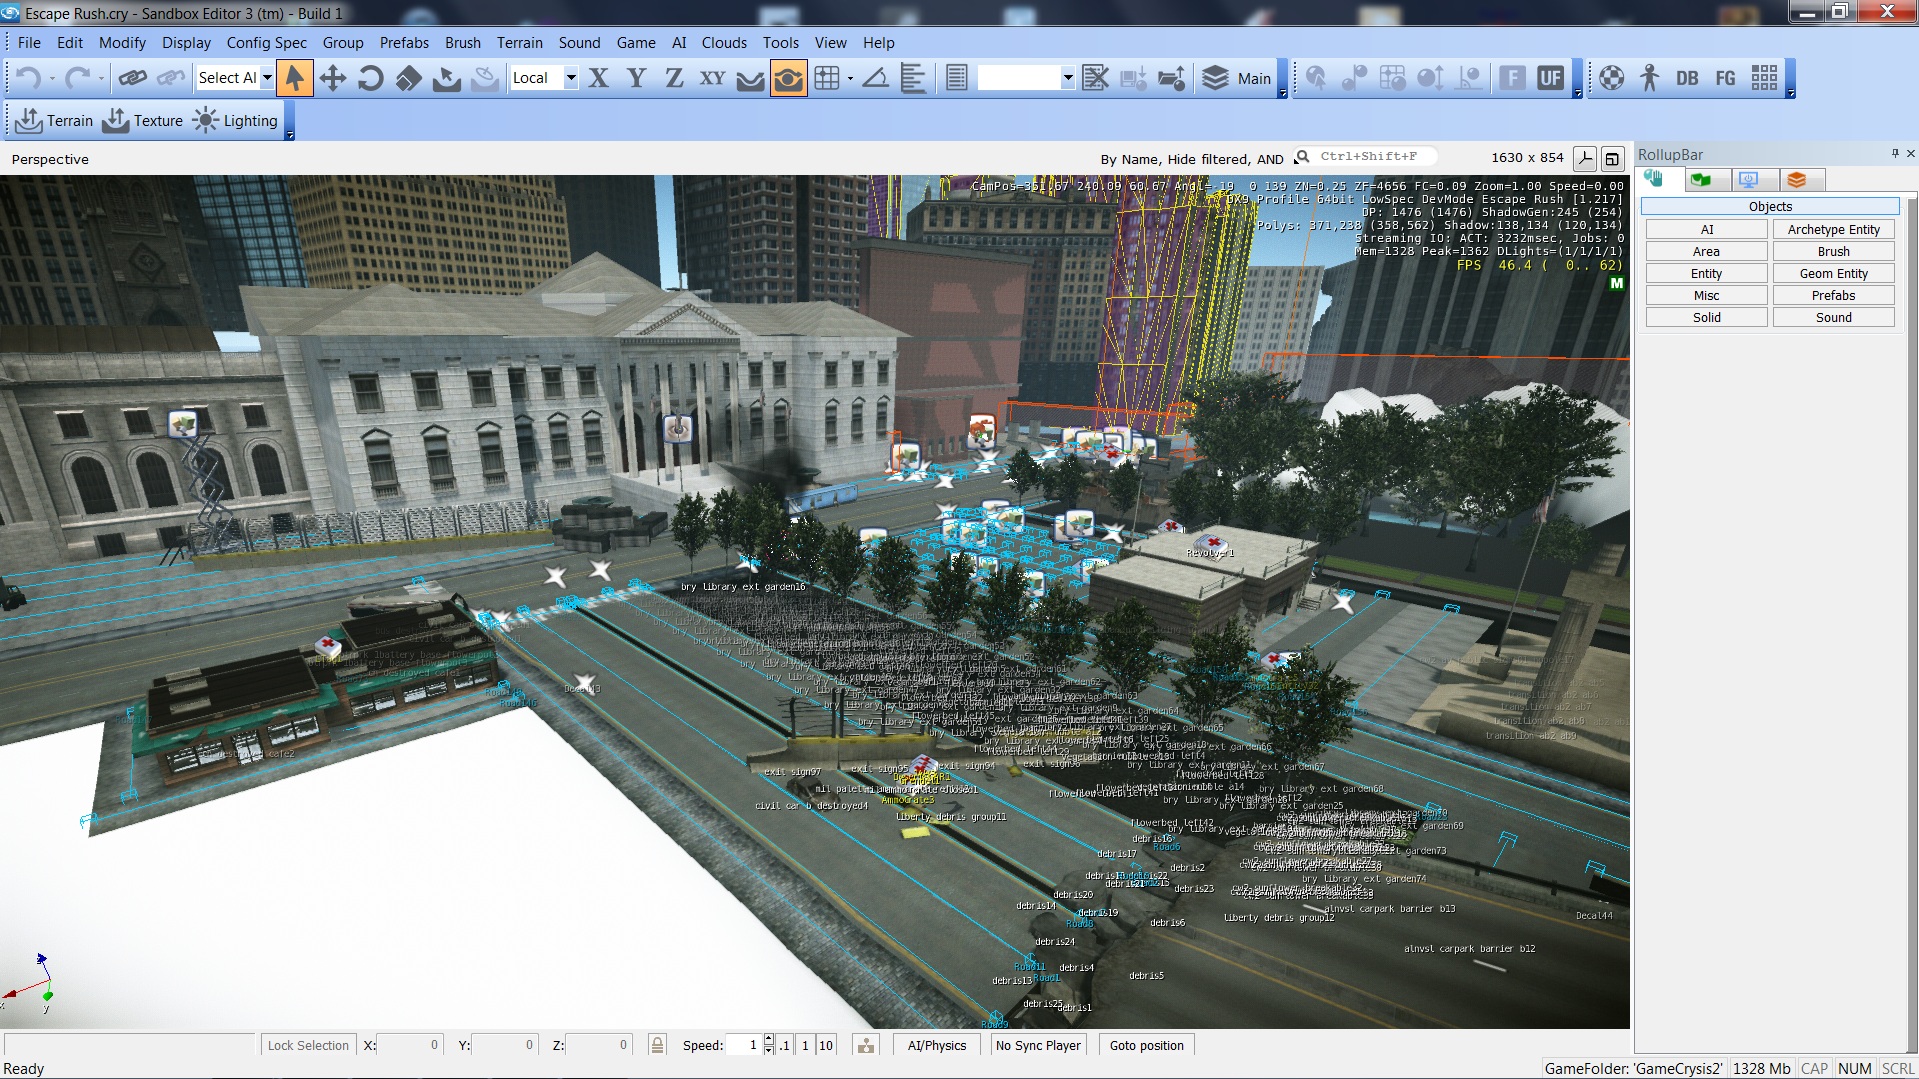Click the Ruler measurement icon
Viewport: 1919px width, 1079px height.
[914, 78]
